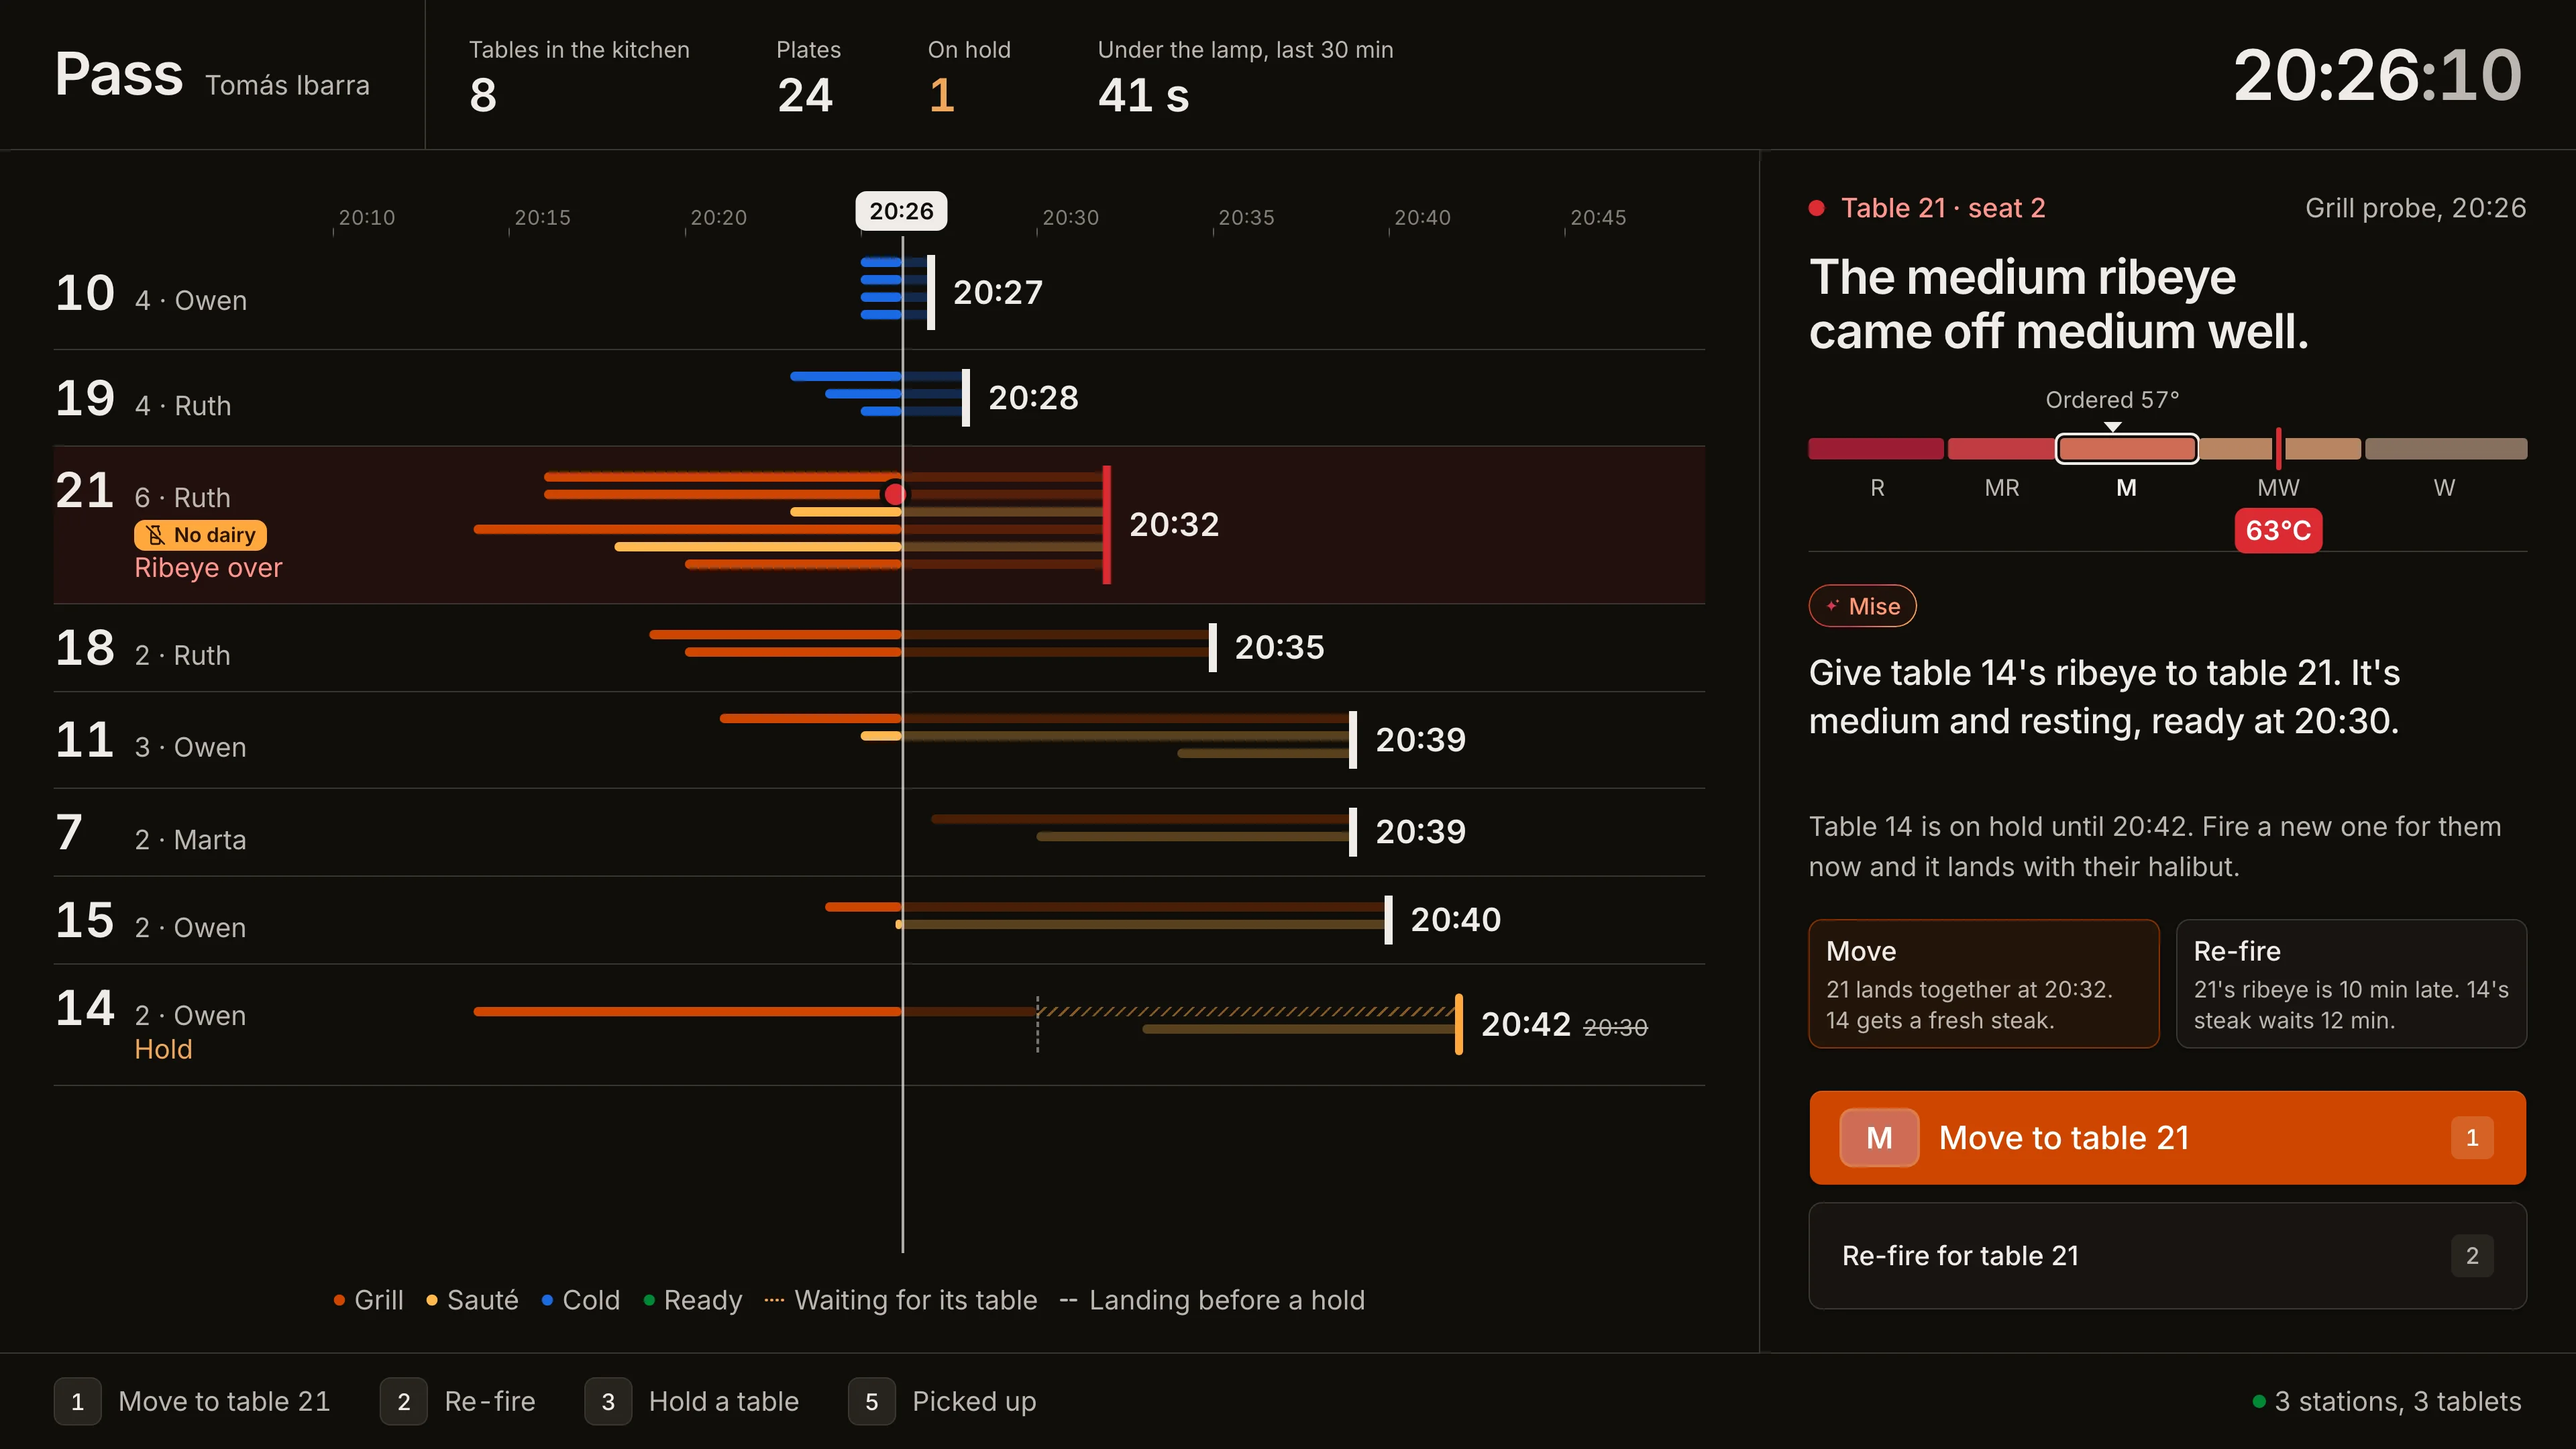This screenshot has height=1449, width=2576.
Task: Click table 21's 20:32 landing time
Action: pyautogui.click(x=1174, y=524)
